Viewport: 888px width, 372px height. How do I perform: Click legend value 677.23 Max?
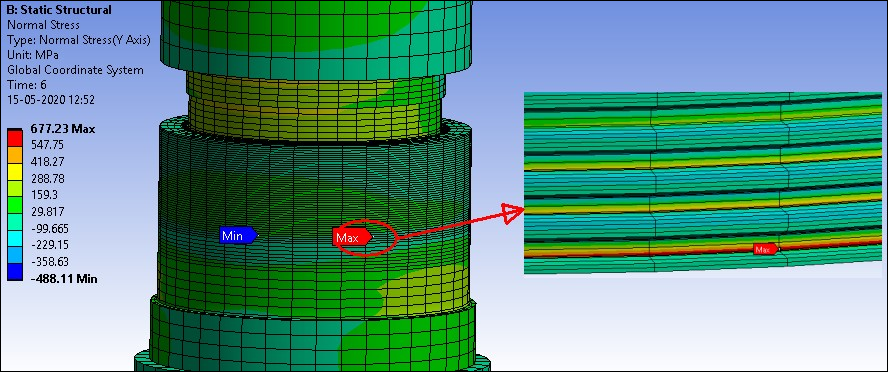[x=63, y=129]
